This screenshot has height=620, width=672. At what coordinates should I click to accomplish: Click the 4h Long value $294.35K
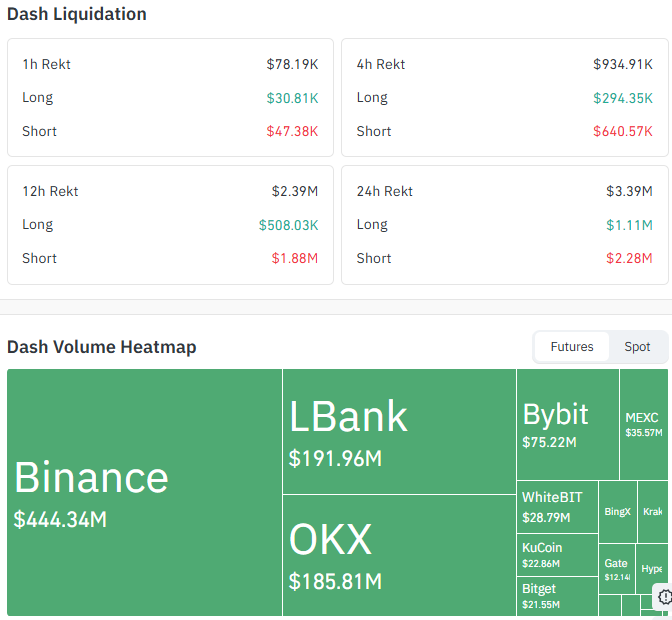[623, 98]
